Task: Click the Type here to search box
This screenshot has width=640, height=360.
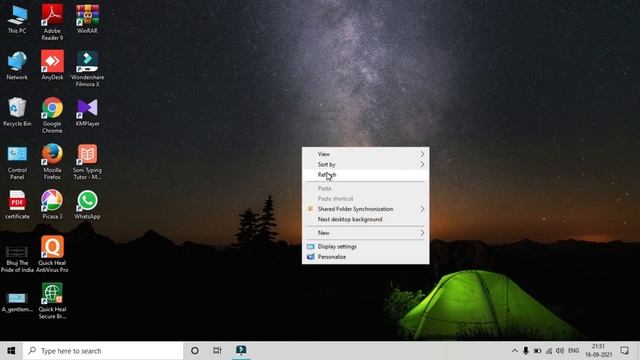Action: 103,351
